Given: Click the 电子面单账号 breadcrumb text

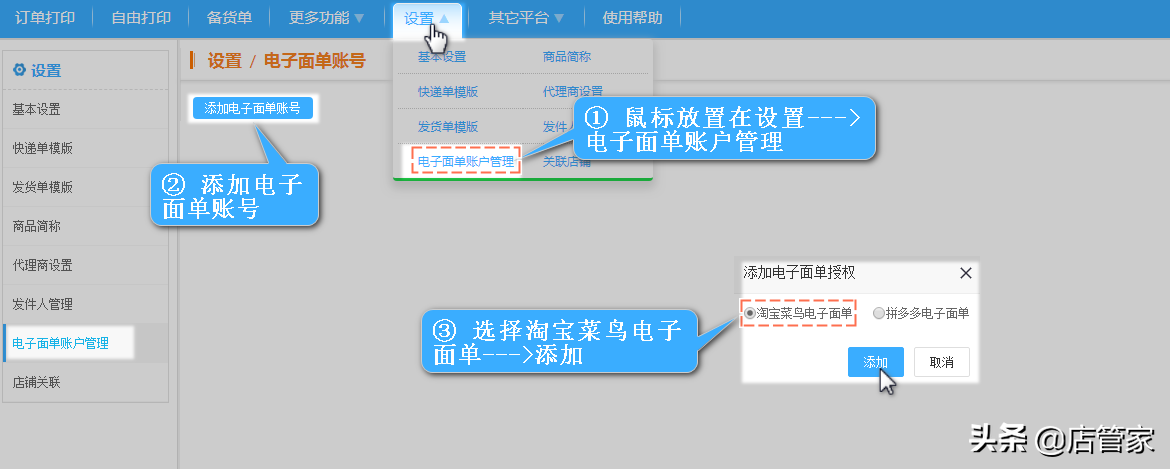Looking at the screenshot, I should 314,61.
